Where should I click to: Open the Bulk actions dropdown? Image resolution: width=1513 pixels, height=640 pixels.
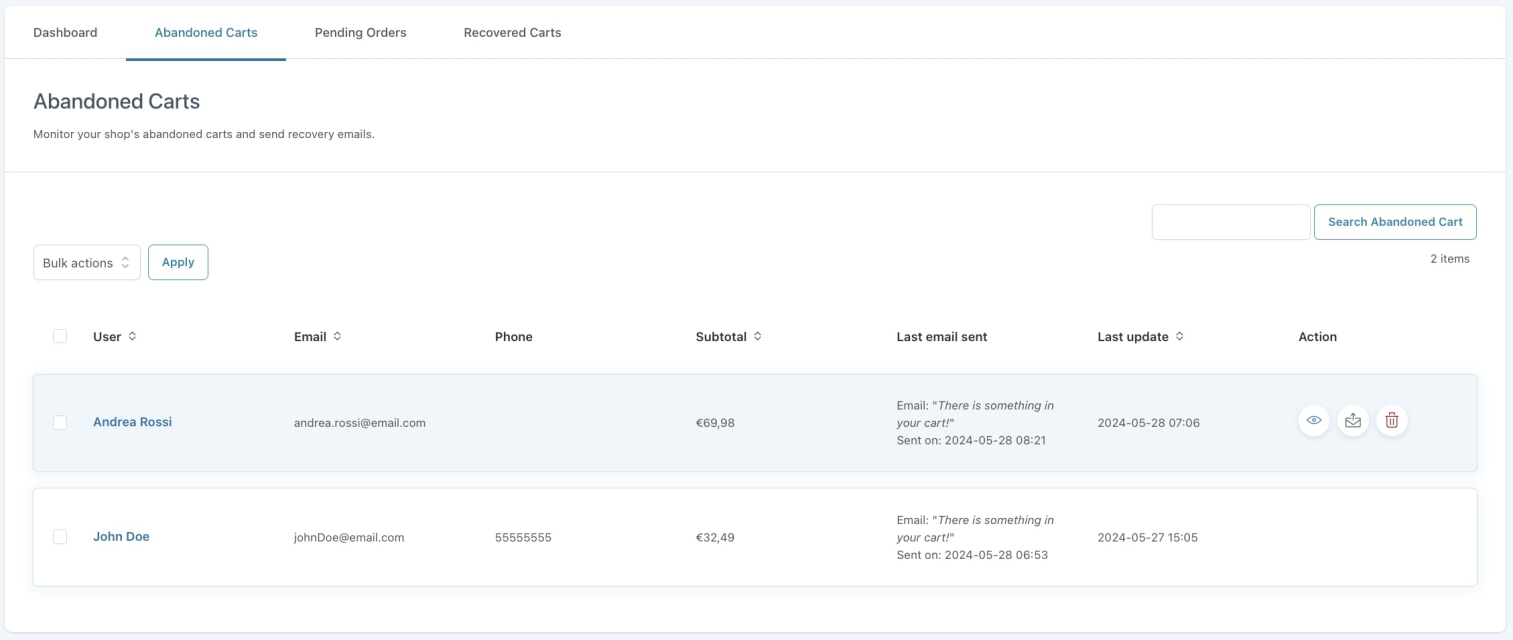(x=87, y=263)
